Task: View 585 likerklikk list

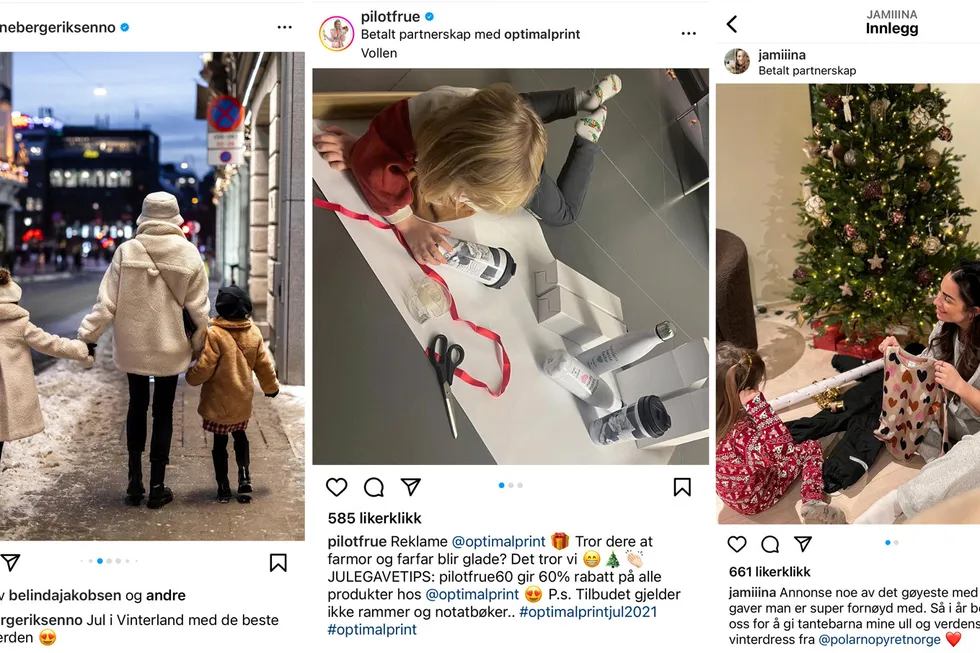Action: tap(374, 518)
